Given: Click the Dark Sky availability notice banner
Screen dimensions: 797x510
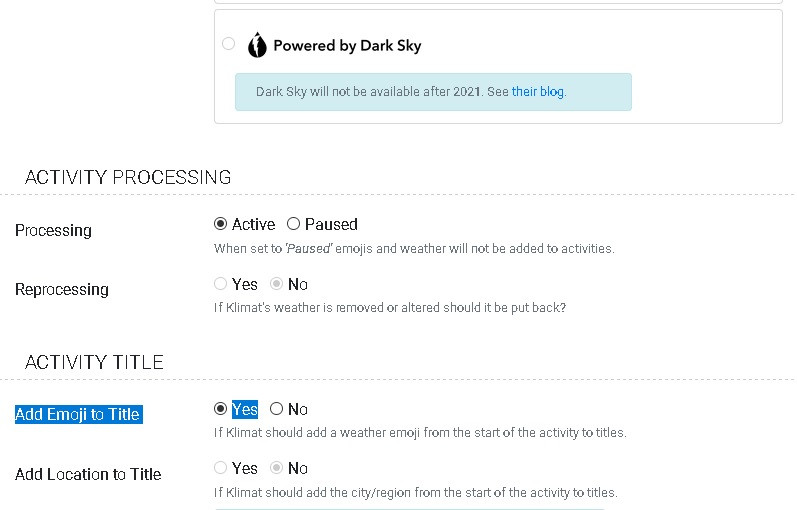Looking at the screenshot, I should point(433,92).
